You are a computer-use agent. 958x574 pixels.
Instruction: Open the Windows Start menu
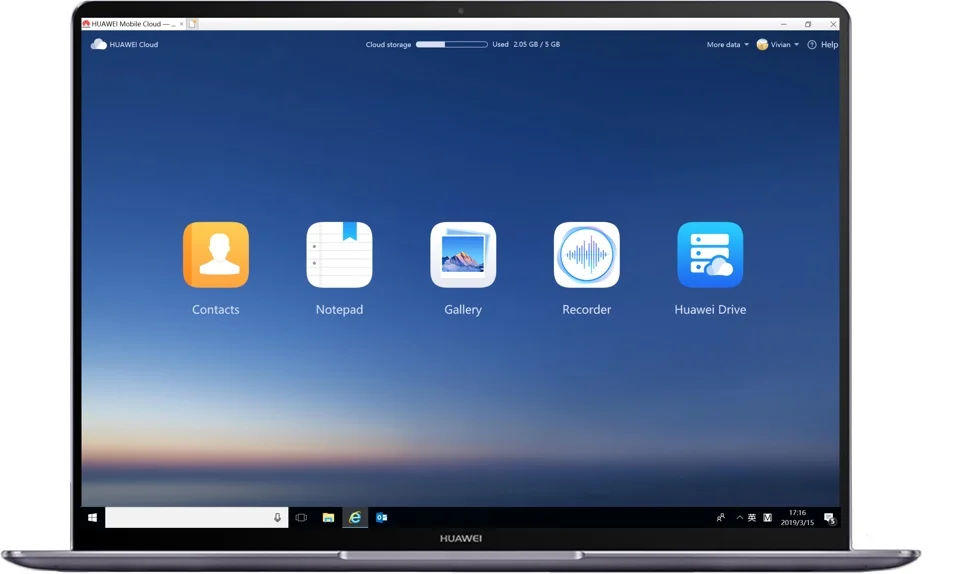(92, 518)
